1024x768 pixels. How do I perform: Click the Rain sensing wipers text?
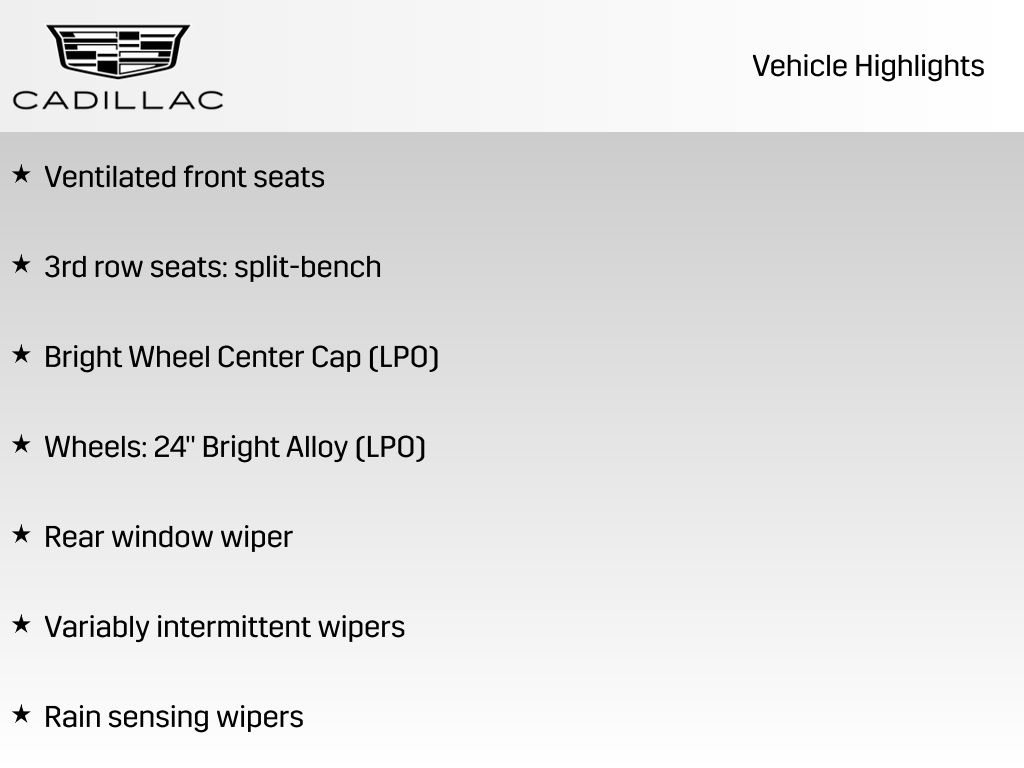173,717
